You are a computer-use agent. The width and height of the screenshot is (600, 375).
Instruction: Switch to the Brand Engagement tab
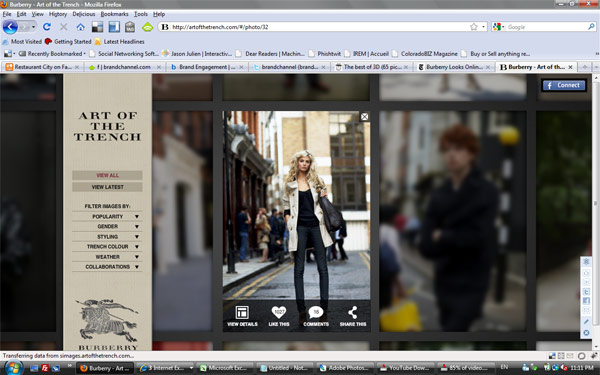(x=206, y=67)
